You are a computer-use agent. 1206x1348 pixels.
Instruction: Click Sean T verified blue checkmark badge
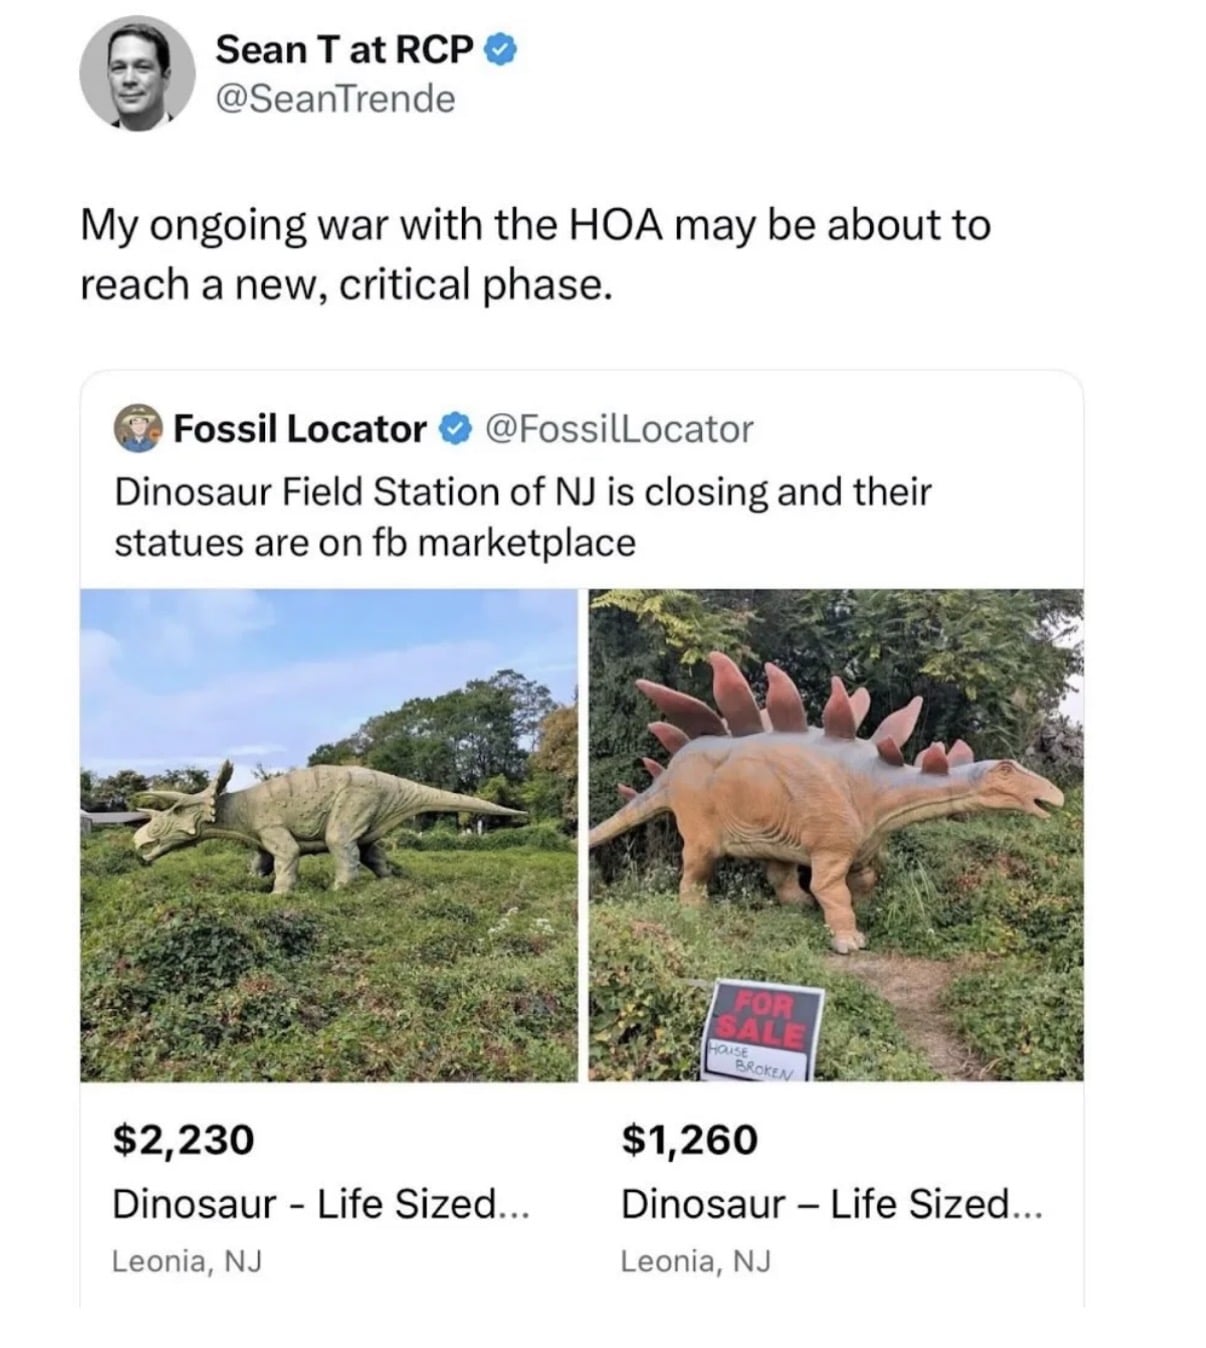[500, 48]
